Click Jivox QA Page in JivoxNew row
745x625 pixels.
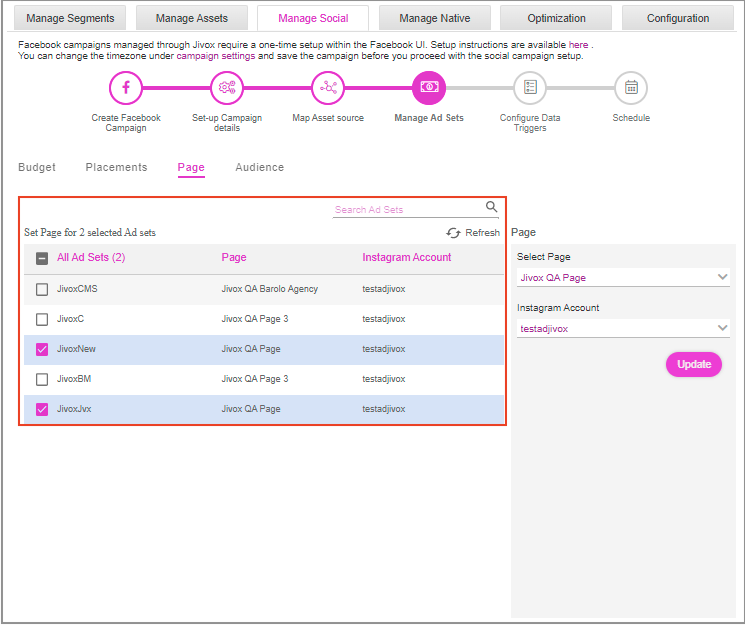[251, 349]
